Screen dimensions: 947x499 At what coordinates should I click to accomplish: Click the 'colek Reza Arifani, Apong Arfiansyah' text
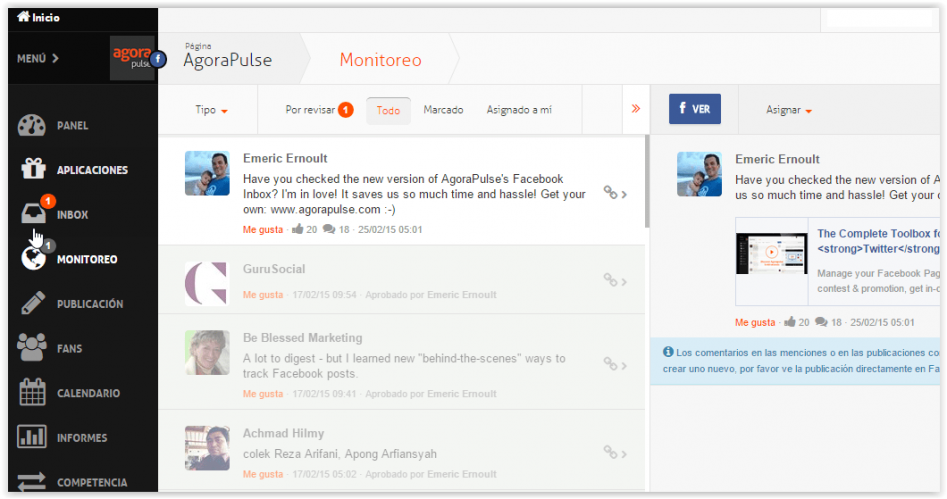(339, 454)
